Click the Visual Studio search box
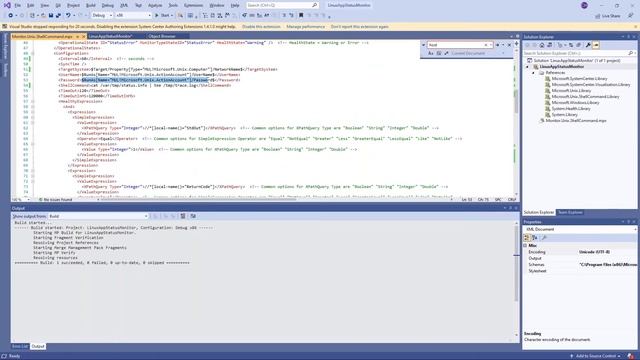The height and width of the screenshot is (360, 640). point(282,5)
